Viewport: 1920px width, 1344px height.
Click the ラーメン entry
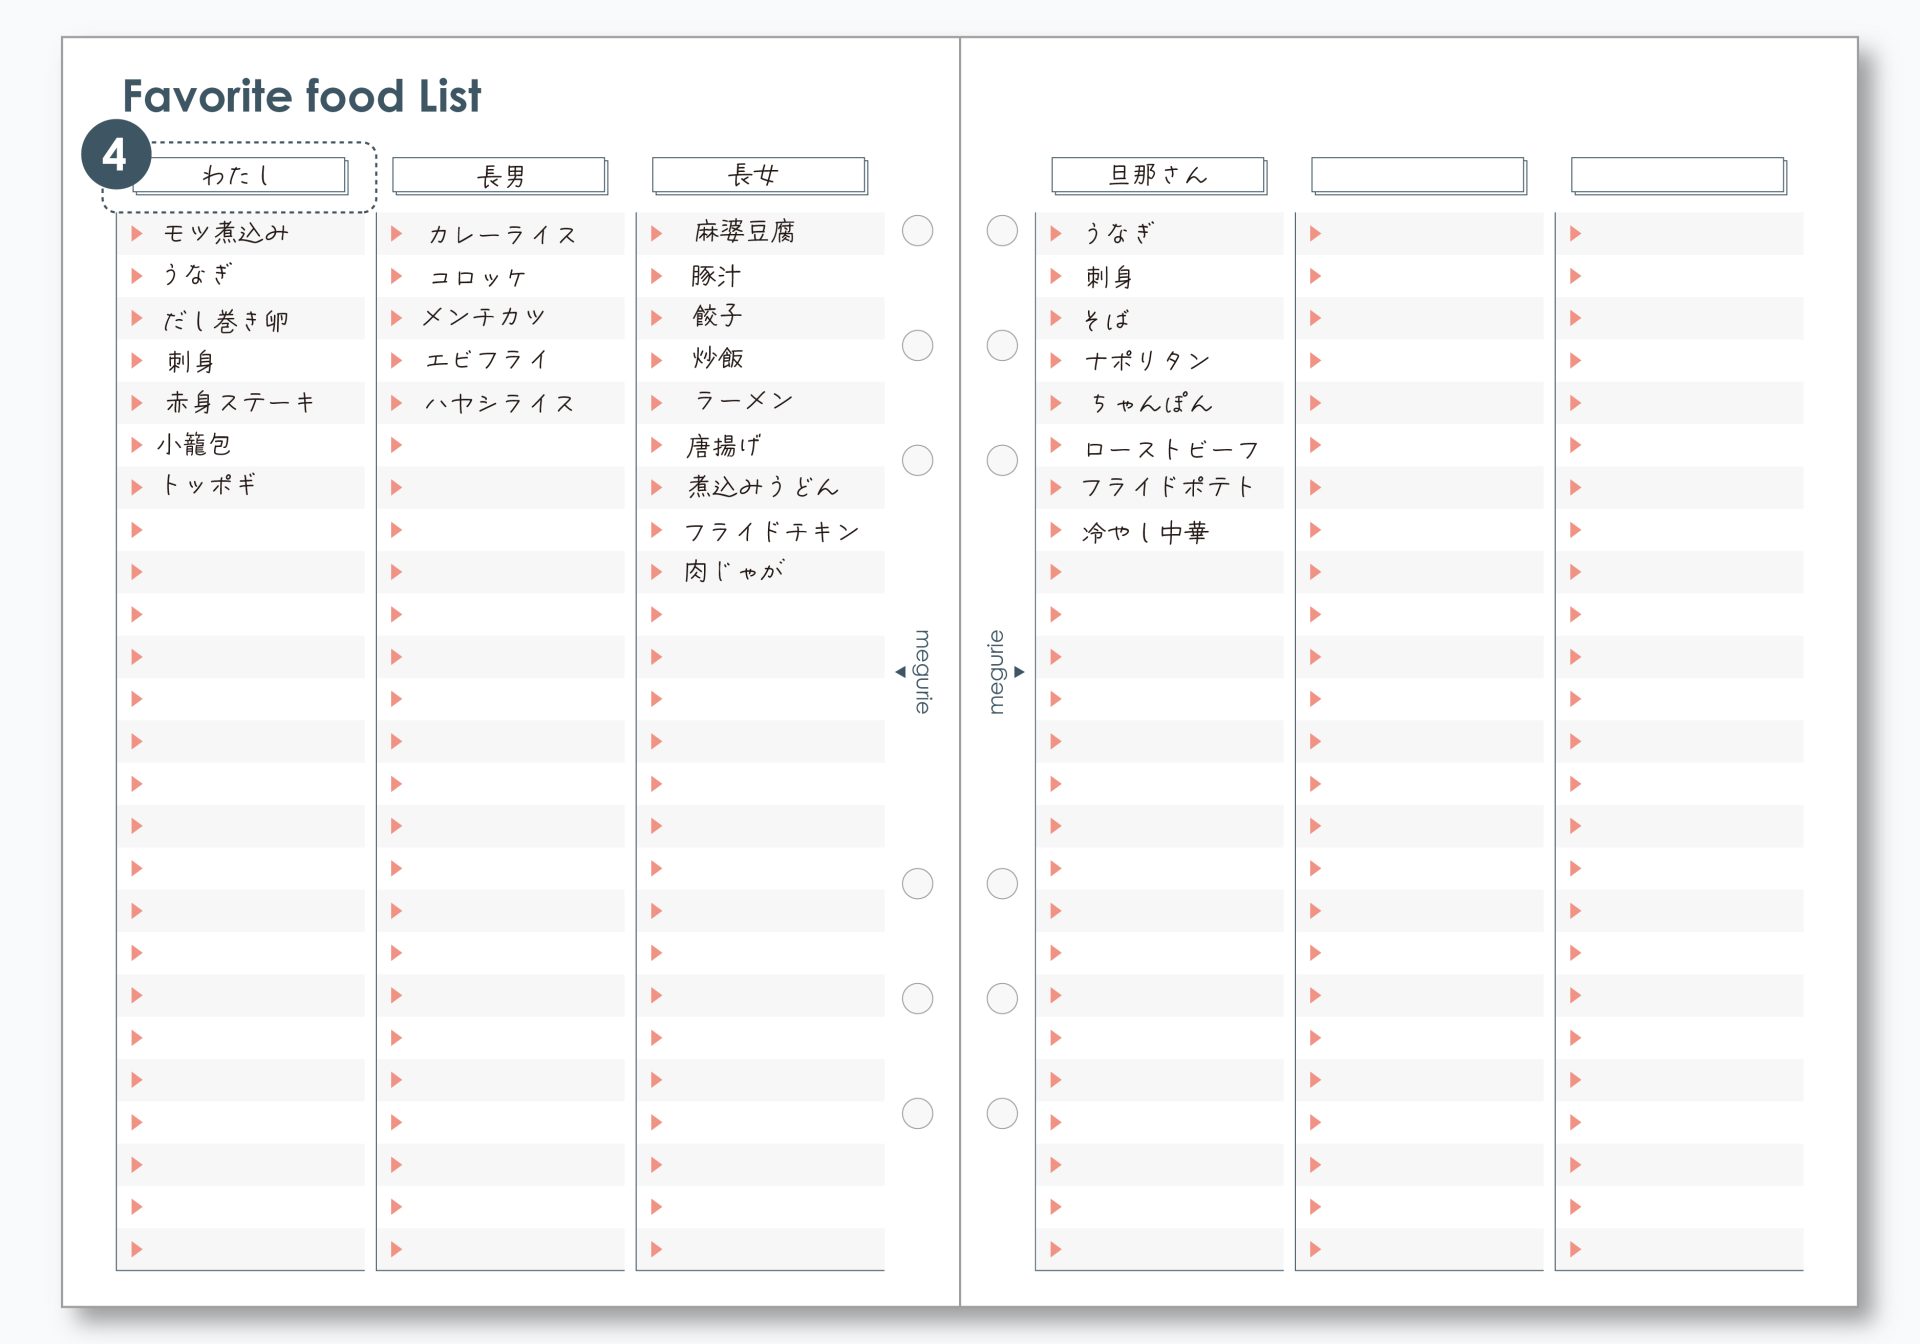click(x=743, y=401)
